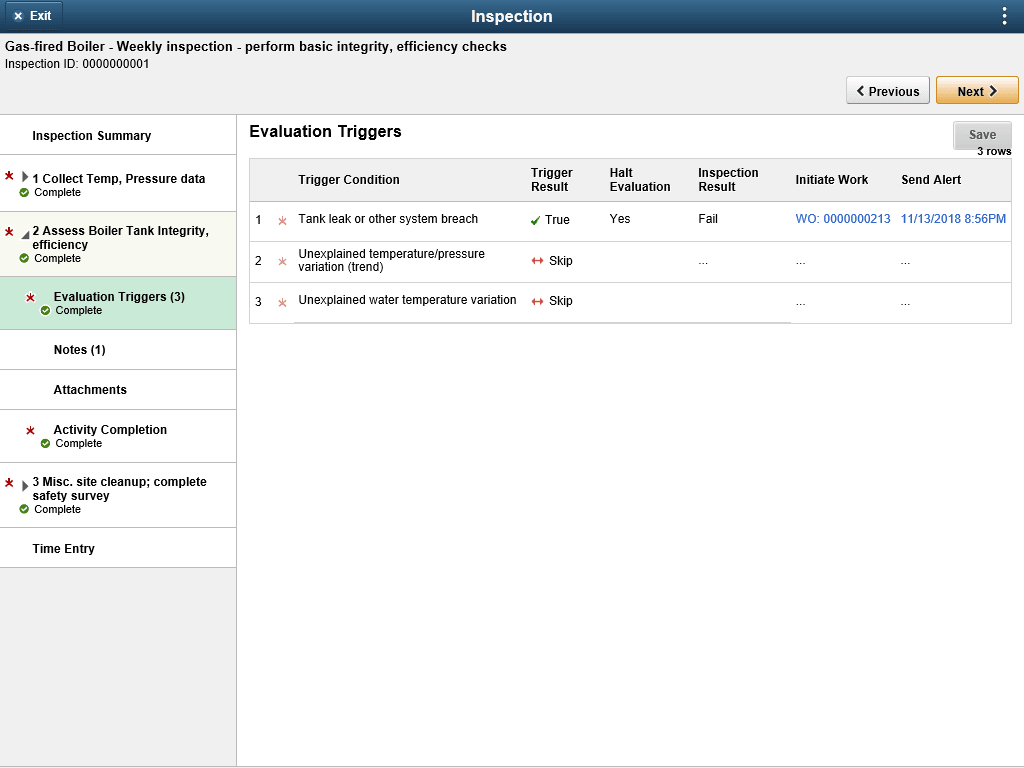Click the asterisk icon on Tank leak row
Screen dimensions: 1024x768
click(x=282, y=221)
